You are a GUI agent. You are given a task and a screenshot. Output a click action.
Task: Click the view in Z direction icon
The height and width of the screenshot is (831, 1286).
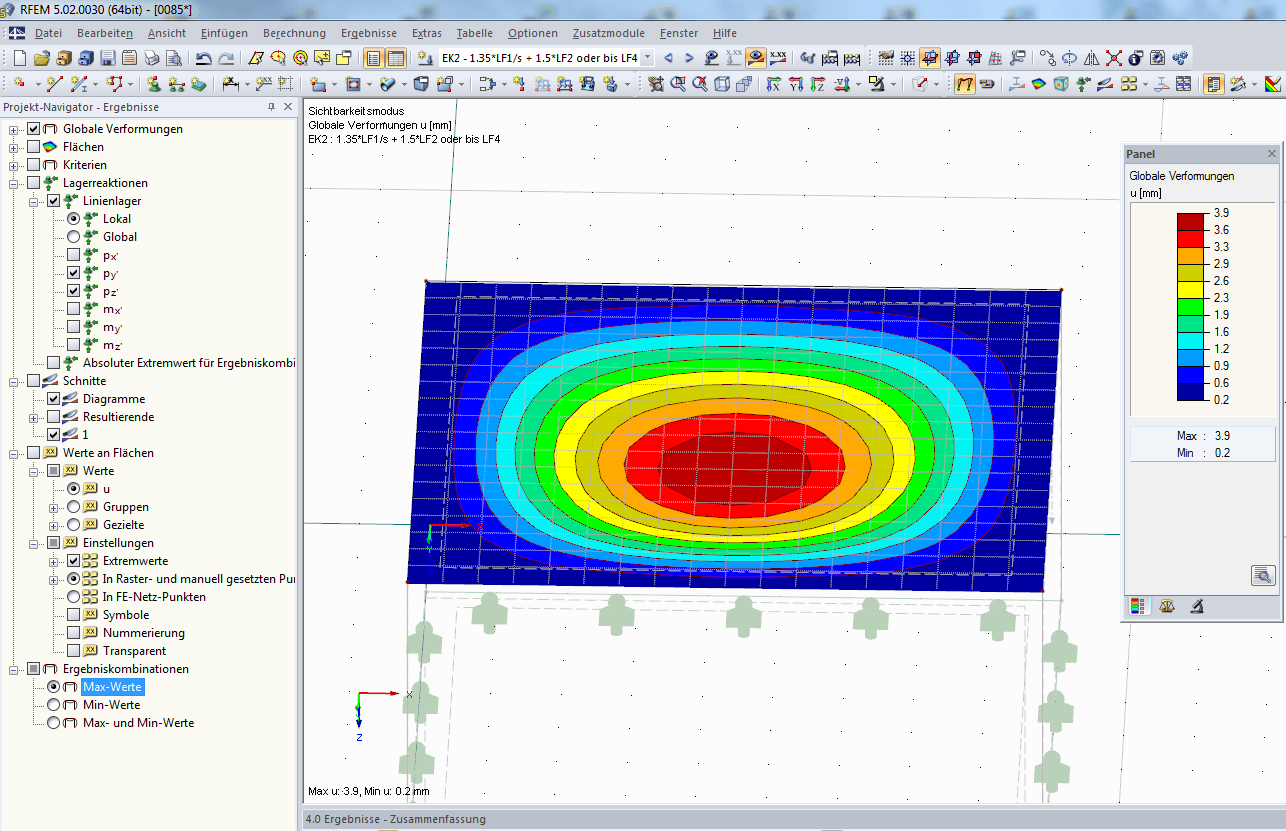click(818, 84)
